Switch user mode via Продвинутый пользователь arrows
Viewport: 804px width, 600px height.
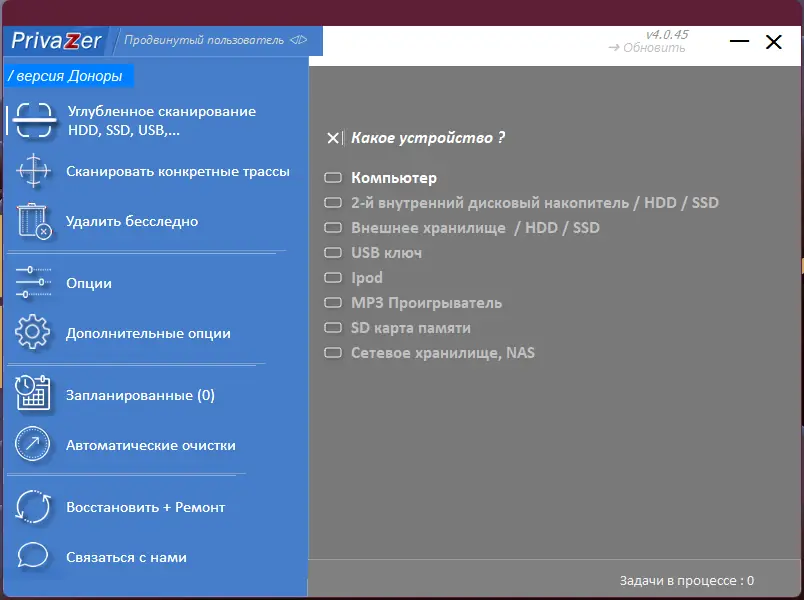pyautogui.click(x=298, y=40)
